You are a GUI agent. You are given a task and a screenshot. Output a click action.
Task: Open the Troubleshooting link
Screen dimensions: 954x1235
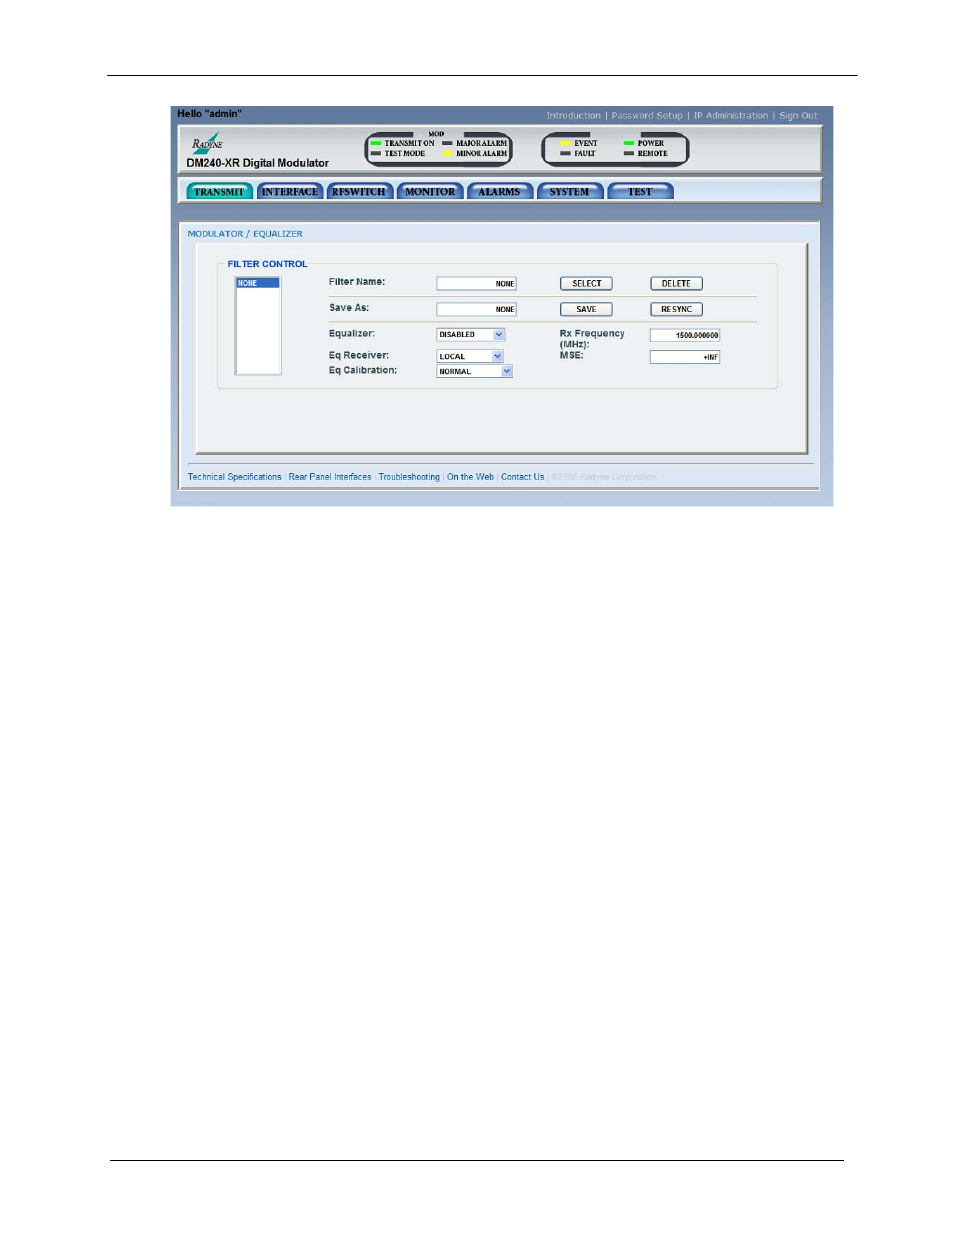(409, 477)
